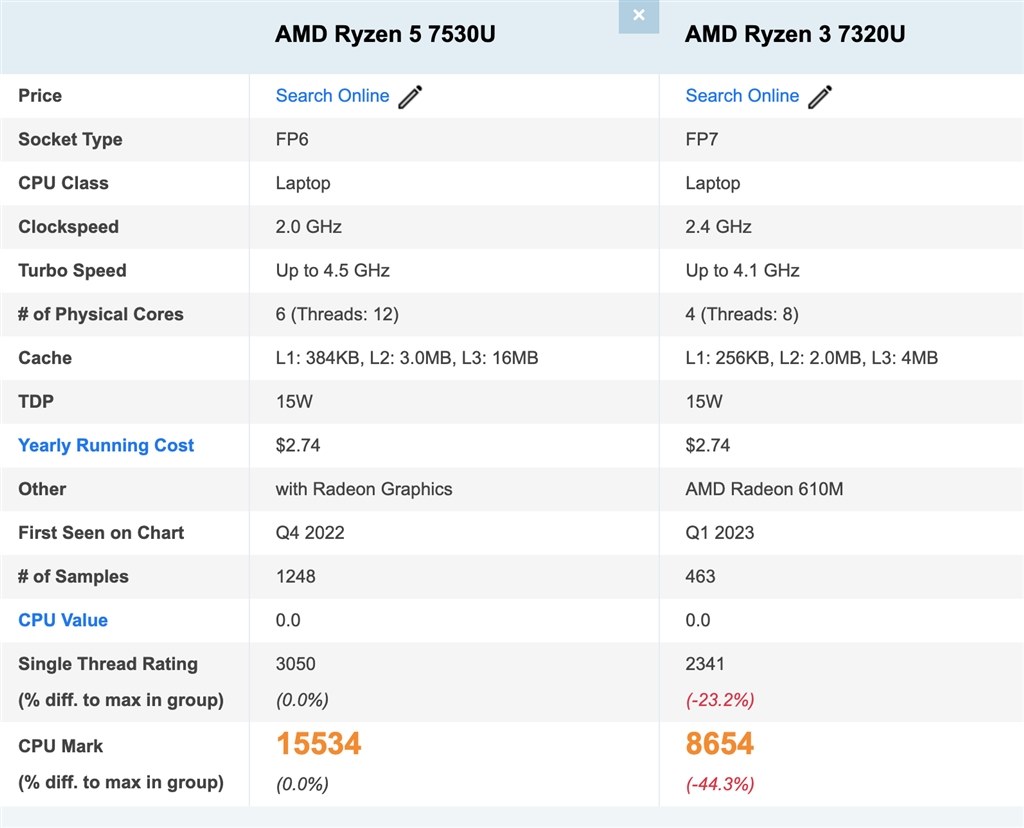The height and width of the screenshot is (828, 1024).
Task: Click the Up to 4.5 GHz turbo value
Action: point(332,271)
